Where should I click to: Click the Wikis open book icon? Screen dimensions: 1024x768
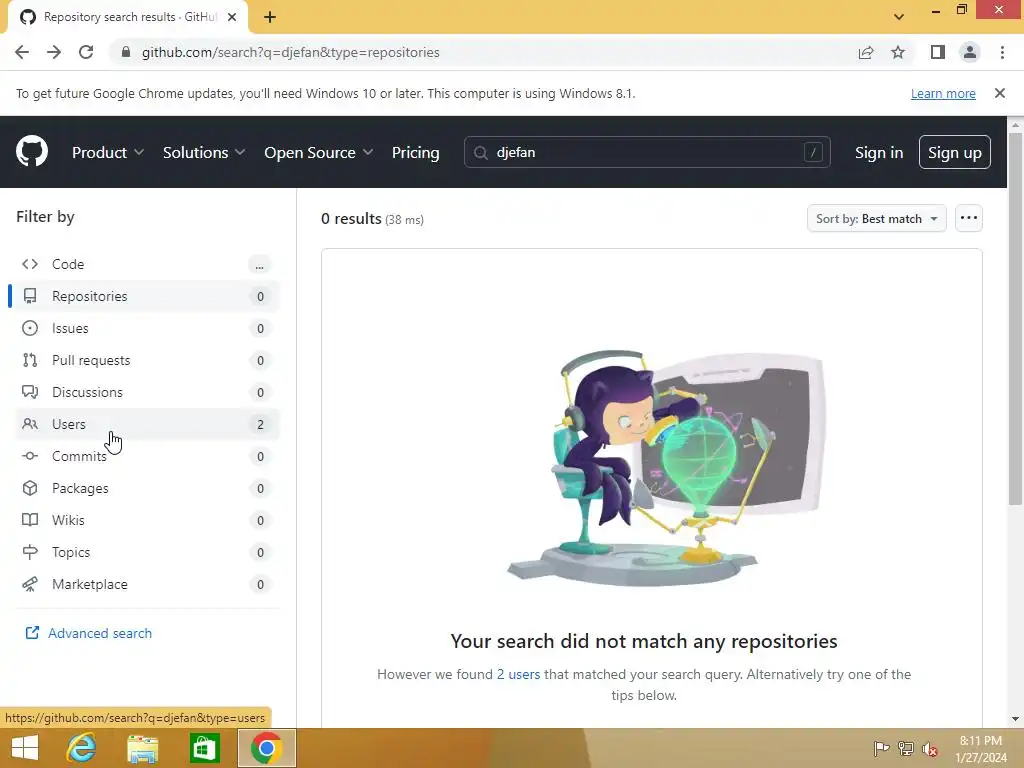30,520
